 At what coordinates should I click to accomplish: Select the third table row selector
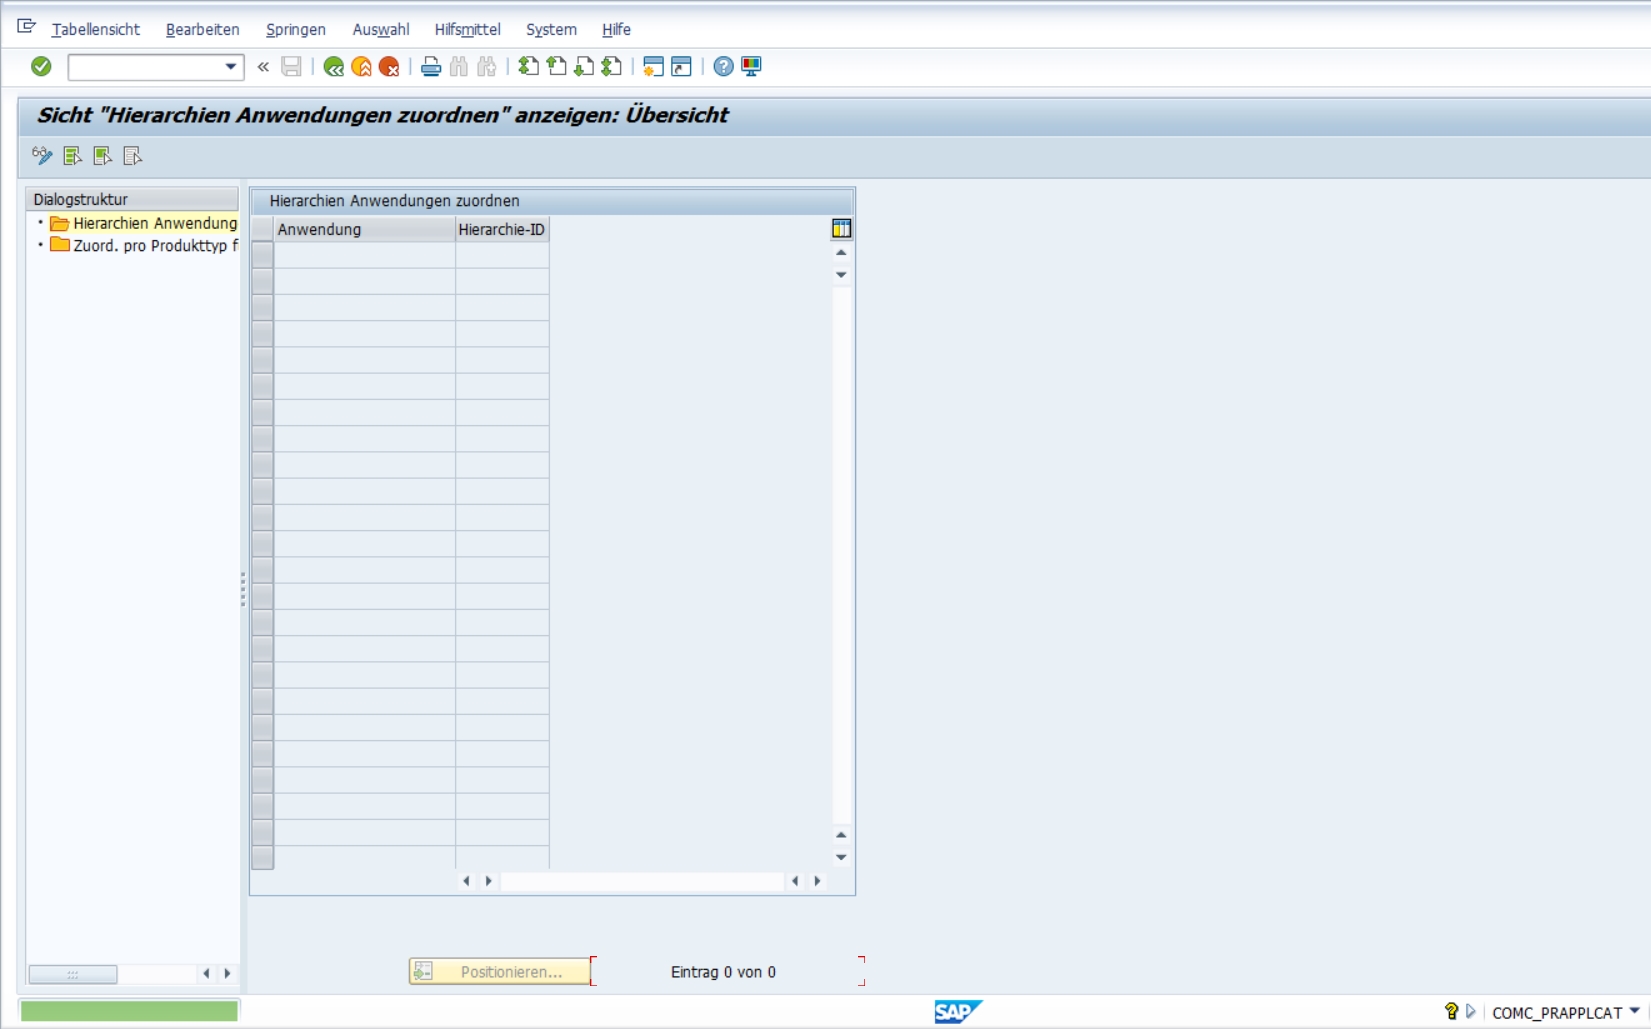coord(262,307)
